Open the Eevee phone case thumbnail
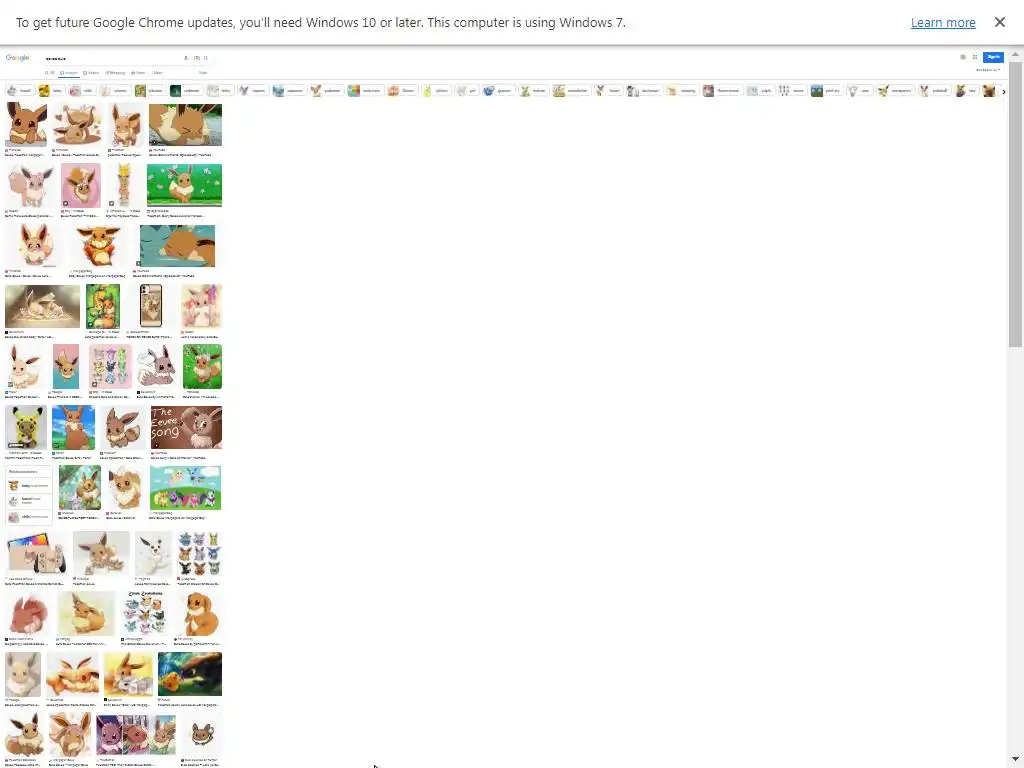Image resolution: width=1024 pixels, height=768 pixels. [152, 306]
